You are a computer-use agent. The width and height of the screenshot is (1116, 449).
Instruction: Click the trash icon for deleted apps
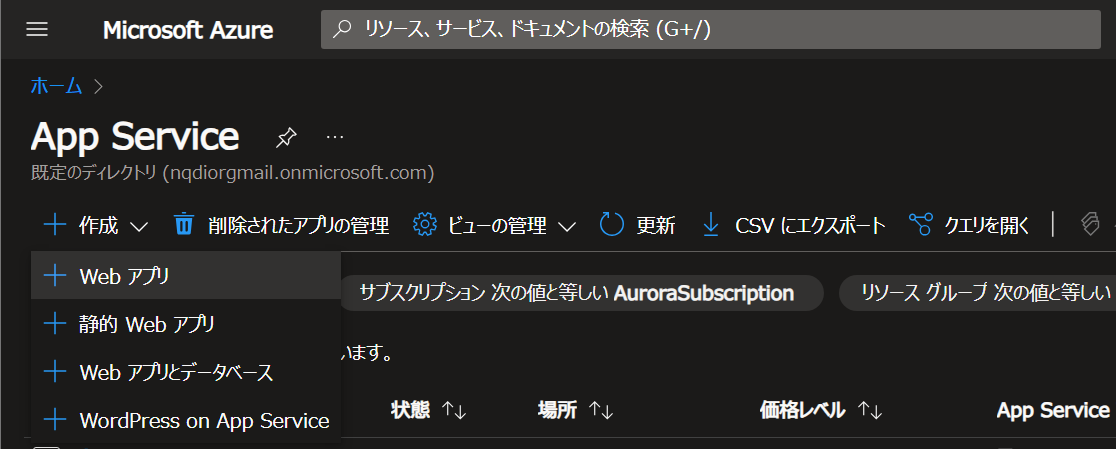click(184, 225)
